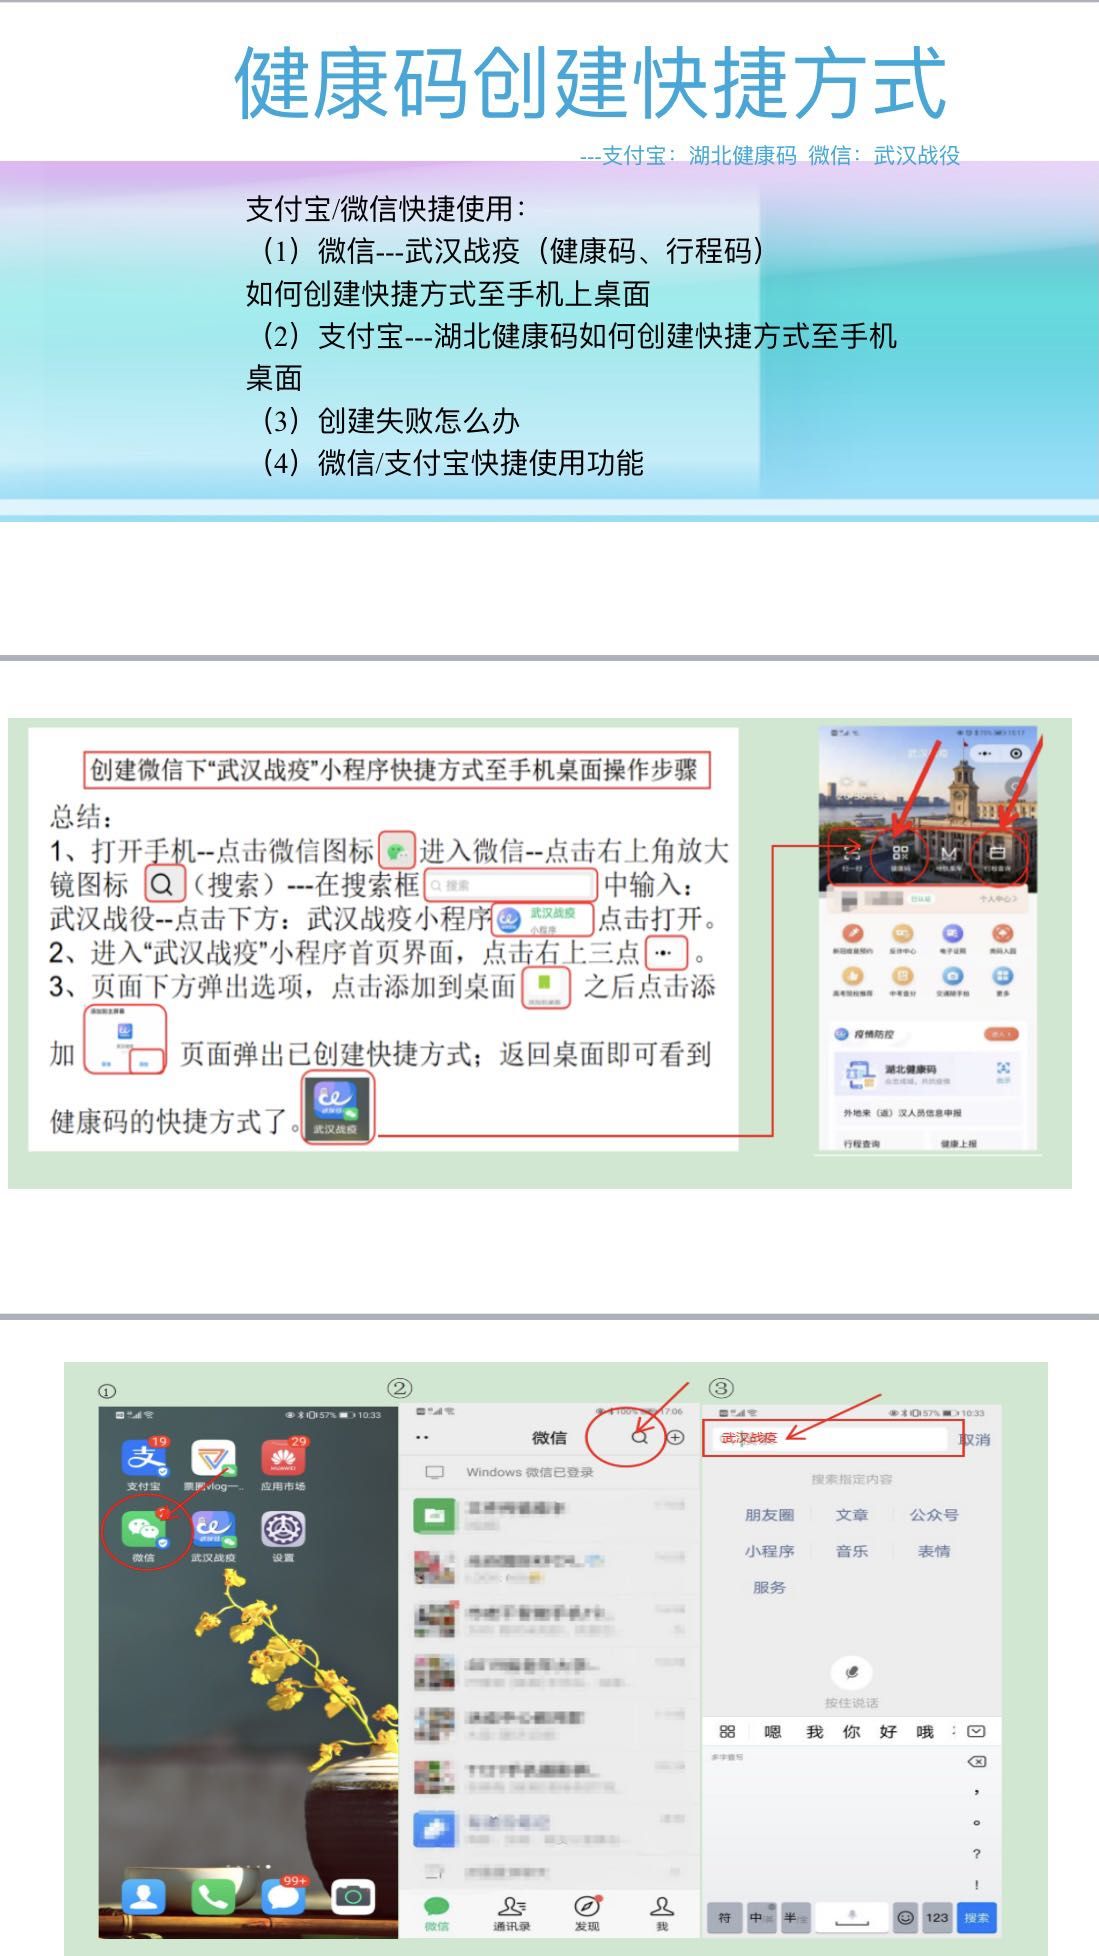Tap the orange 进入 button beside 疫情防控
Screen dimensions: 1099x1956
[1001, 1034]
